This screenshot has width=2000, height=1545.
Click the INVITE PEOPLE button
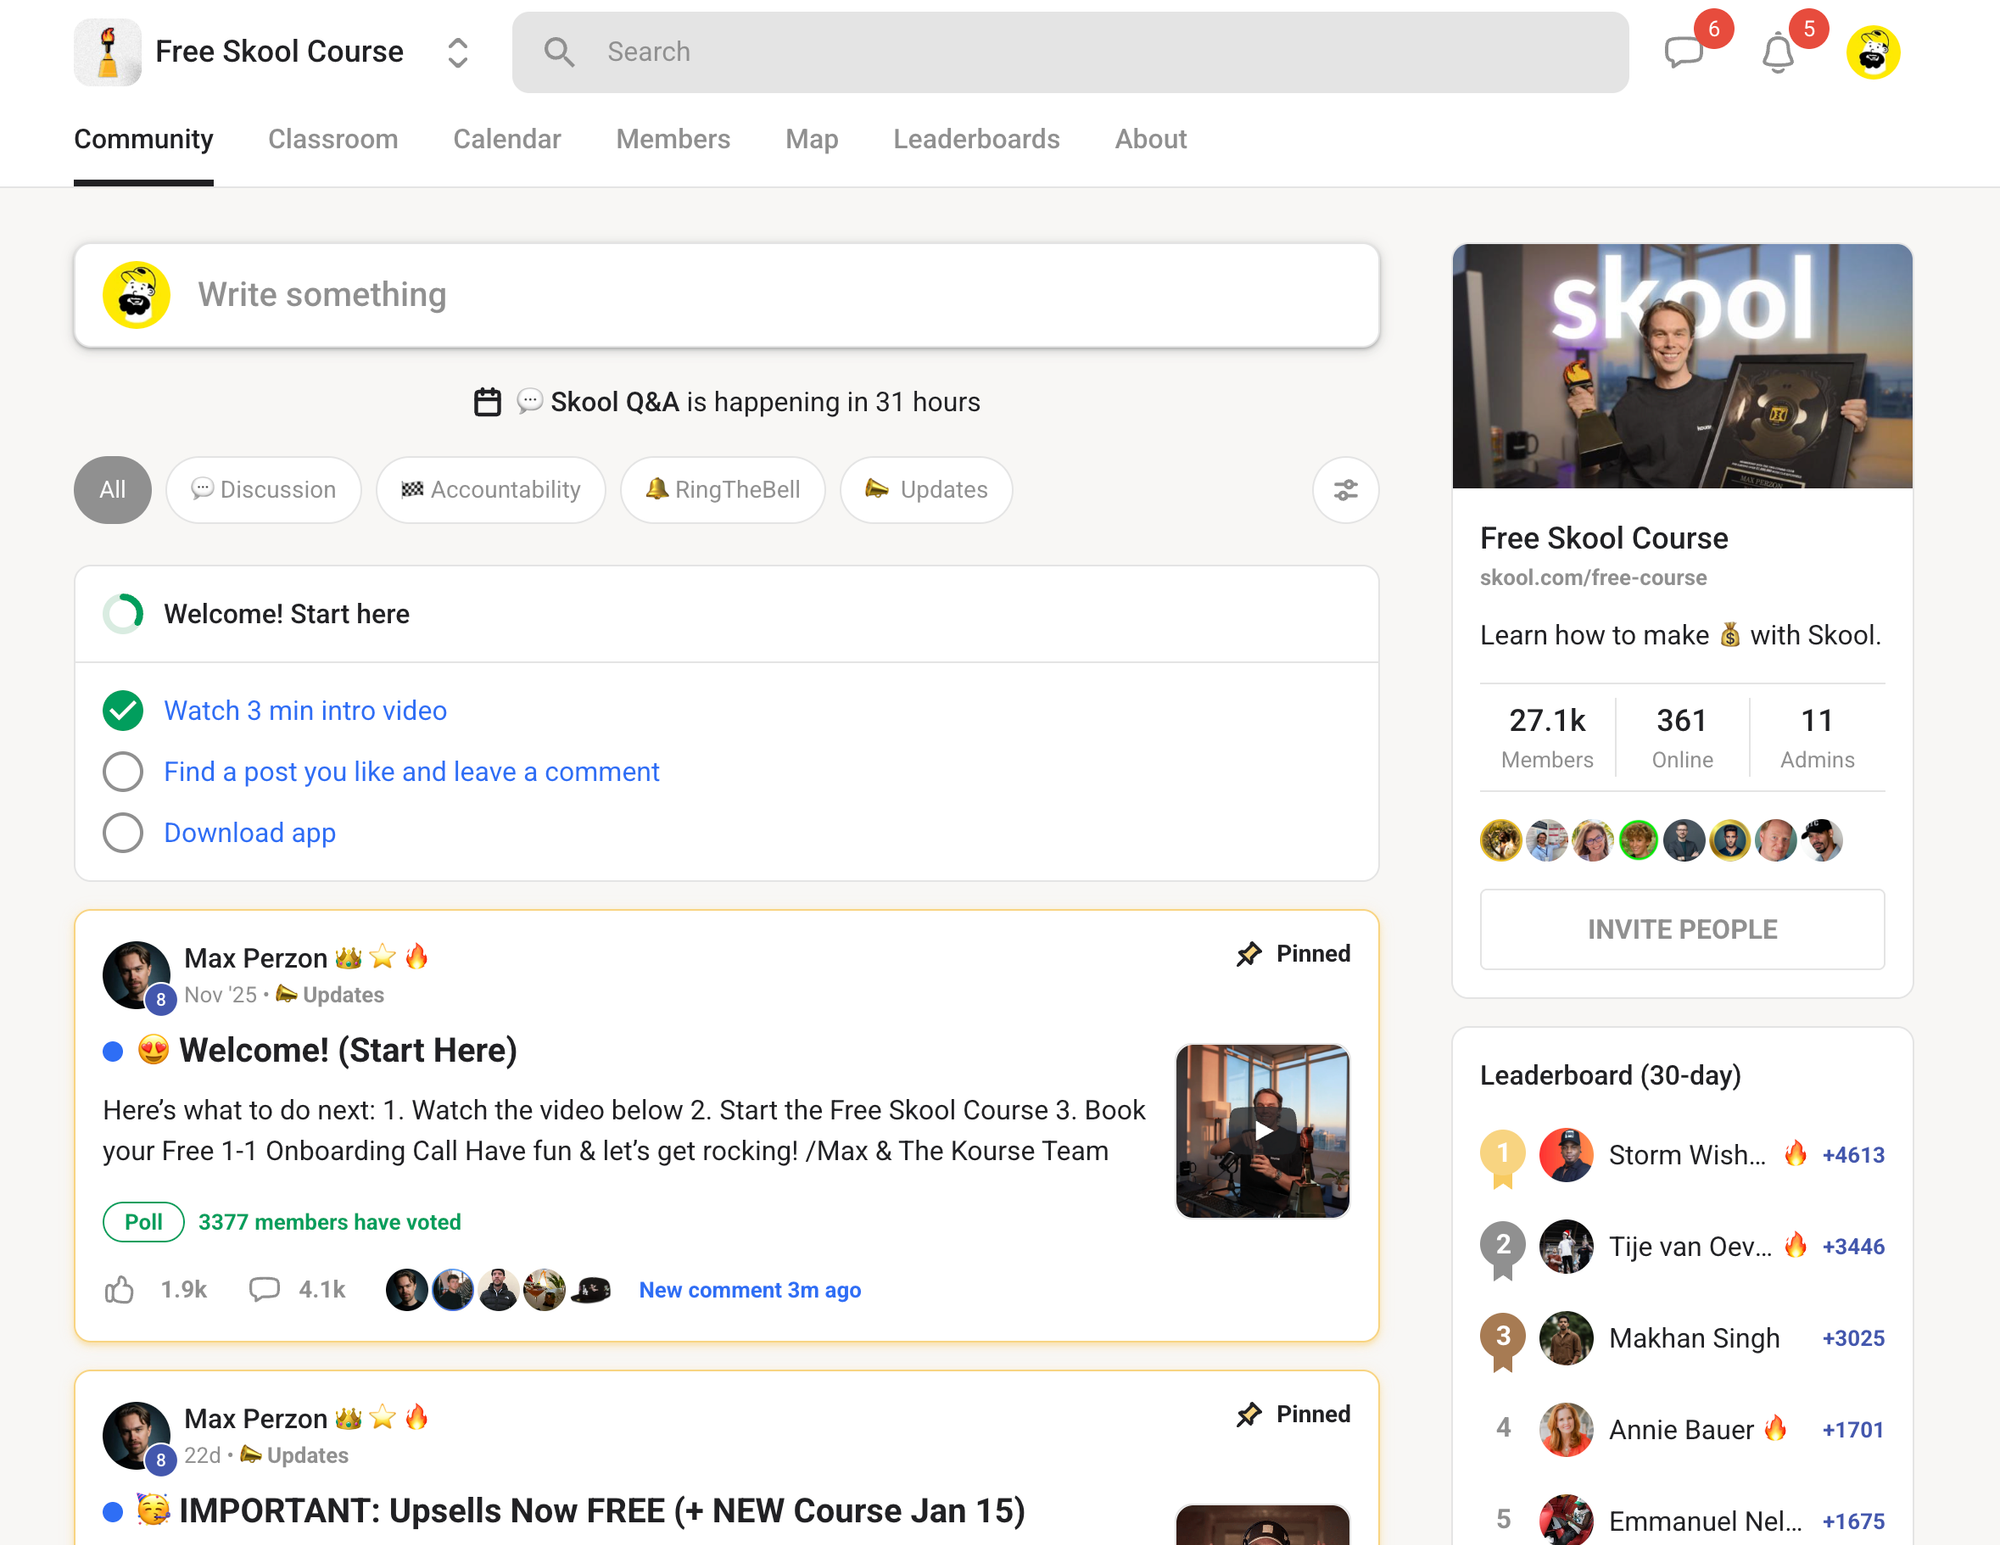pyautogui.click(x=1682, y=929)
